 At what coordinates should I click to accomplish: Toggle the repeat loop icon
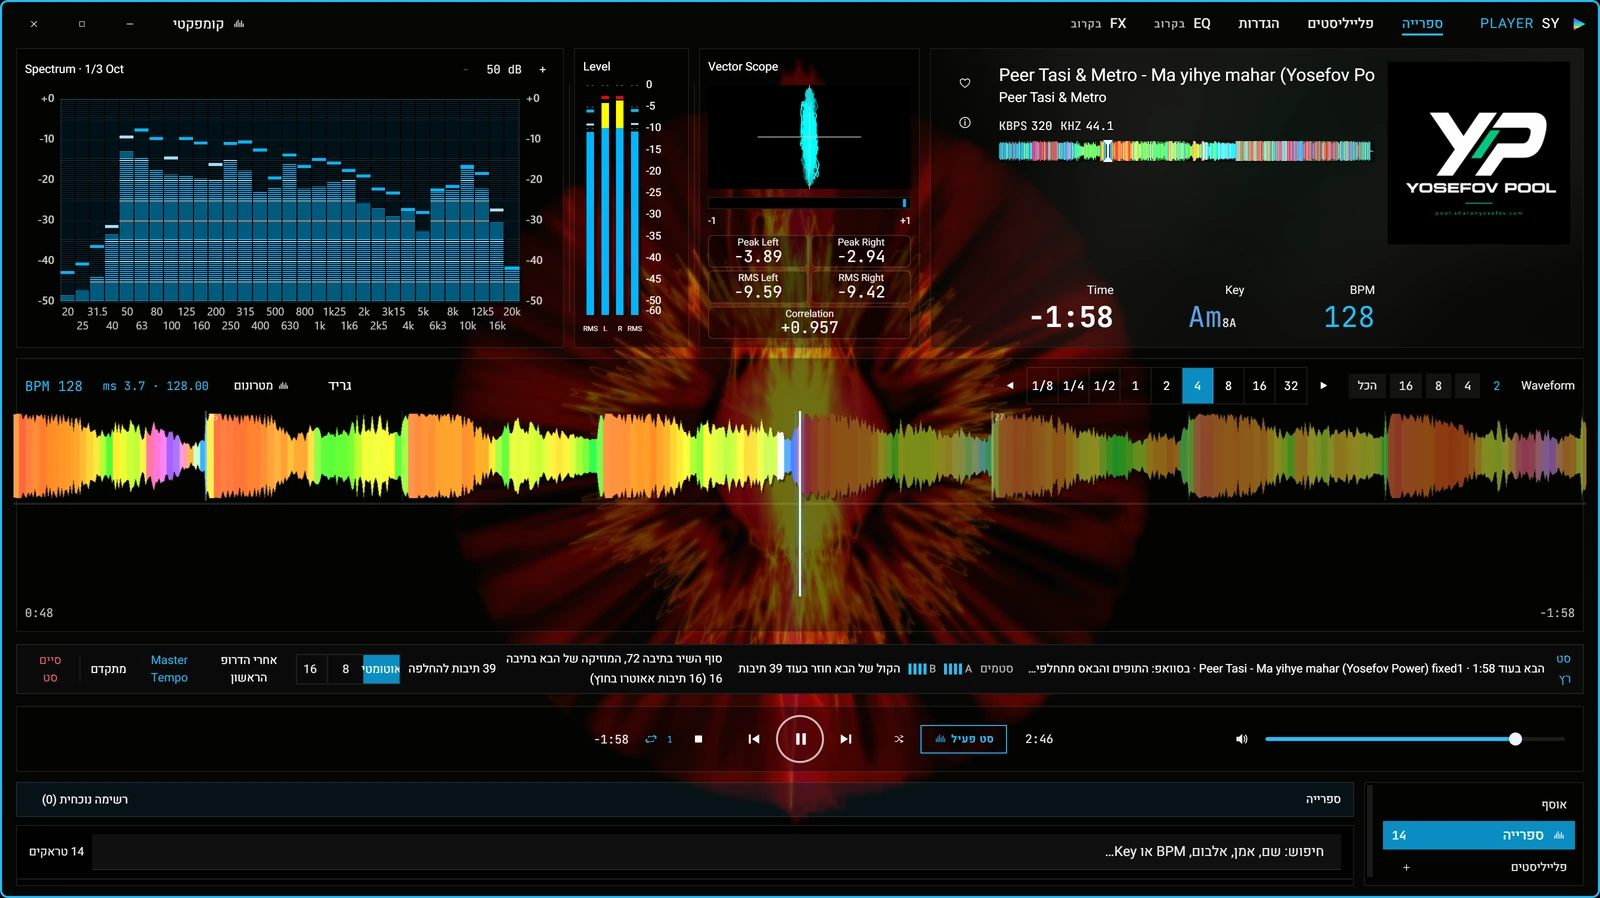pos(651,739)
